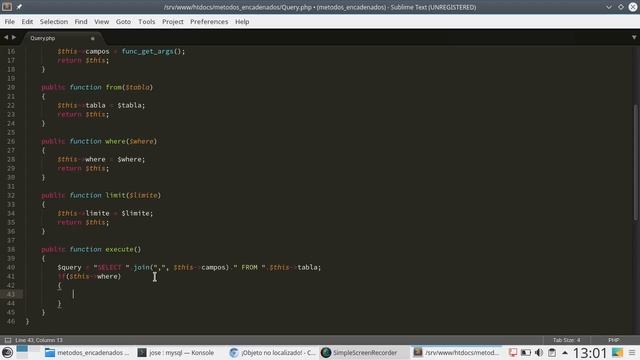Open the View menu
The image size is (640, 360).
tap(102, 22)
